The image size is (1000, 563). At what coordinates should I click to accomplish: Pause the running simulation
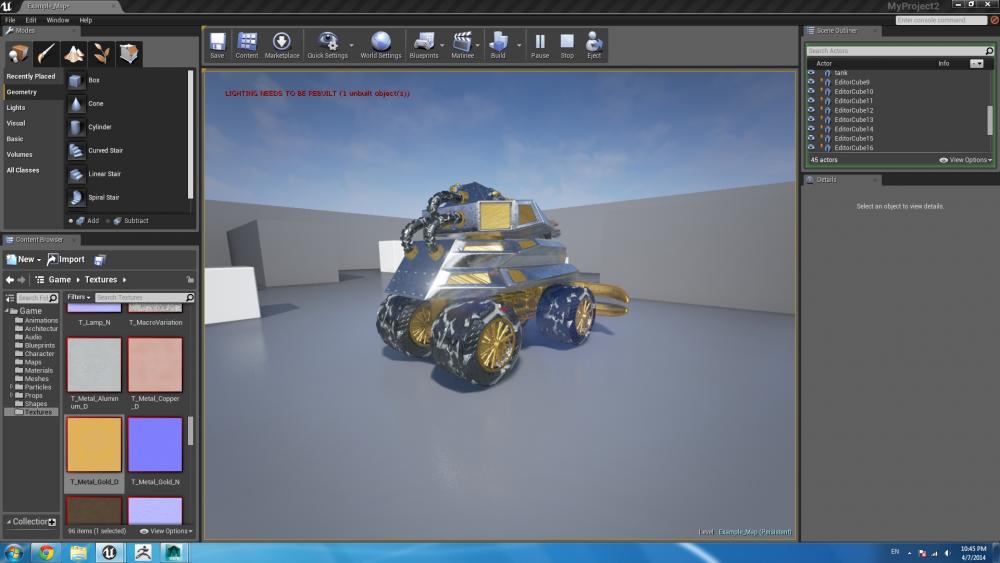pyautogui.click(x=540, y=45)
